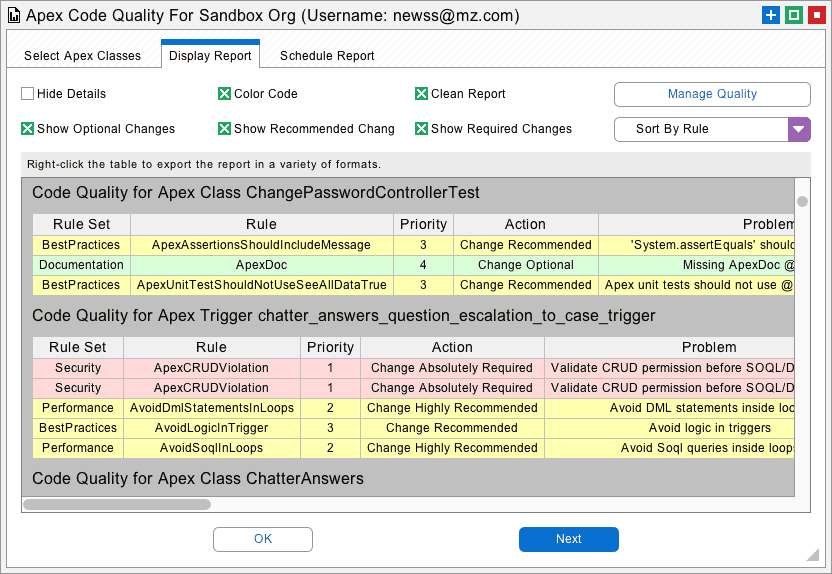The height and width of the screenshot is (574, 832).
Task: Click Missing ApexDoc problem cell
Action: pos(696,265)
